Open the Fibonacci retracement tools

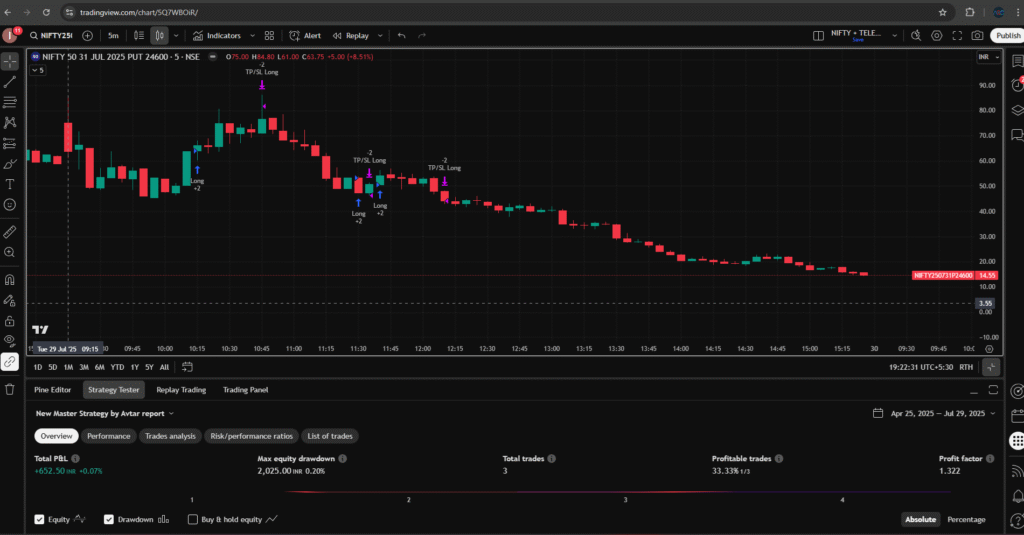[10, 102]
